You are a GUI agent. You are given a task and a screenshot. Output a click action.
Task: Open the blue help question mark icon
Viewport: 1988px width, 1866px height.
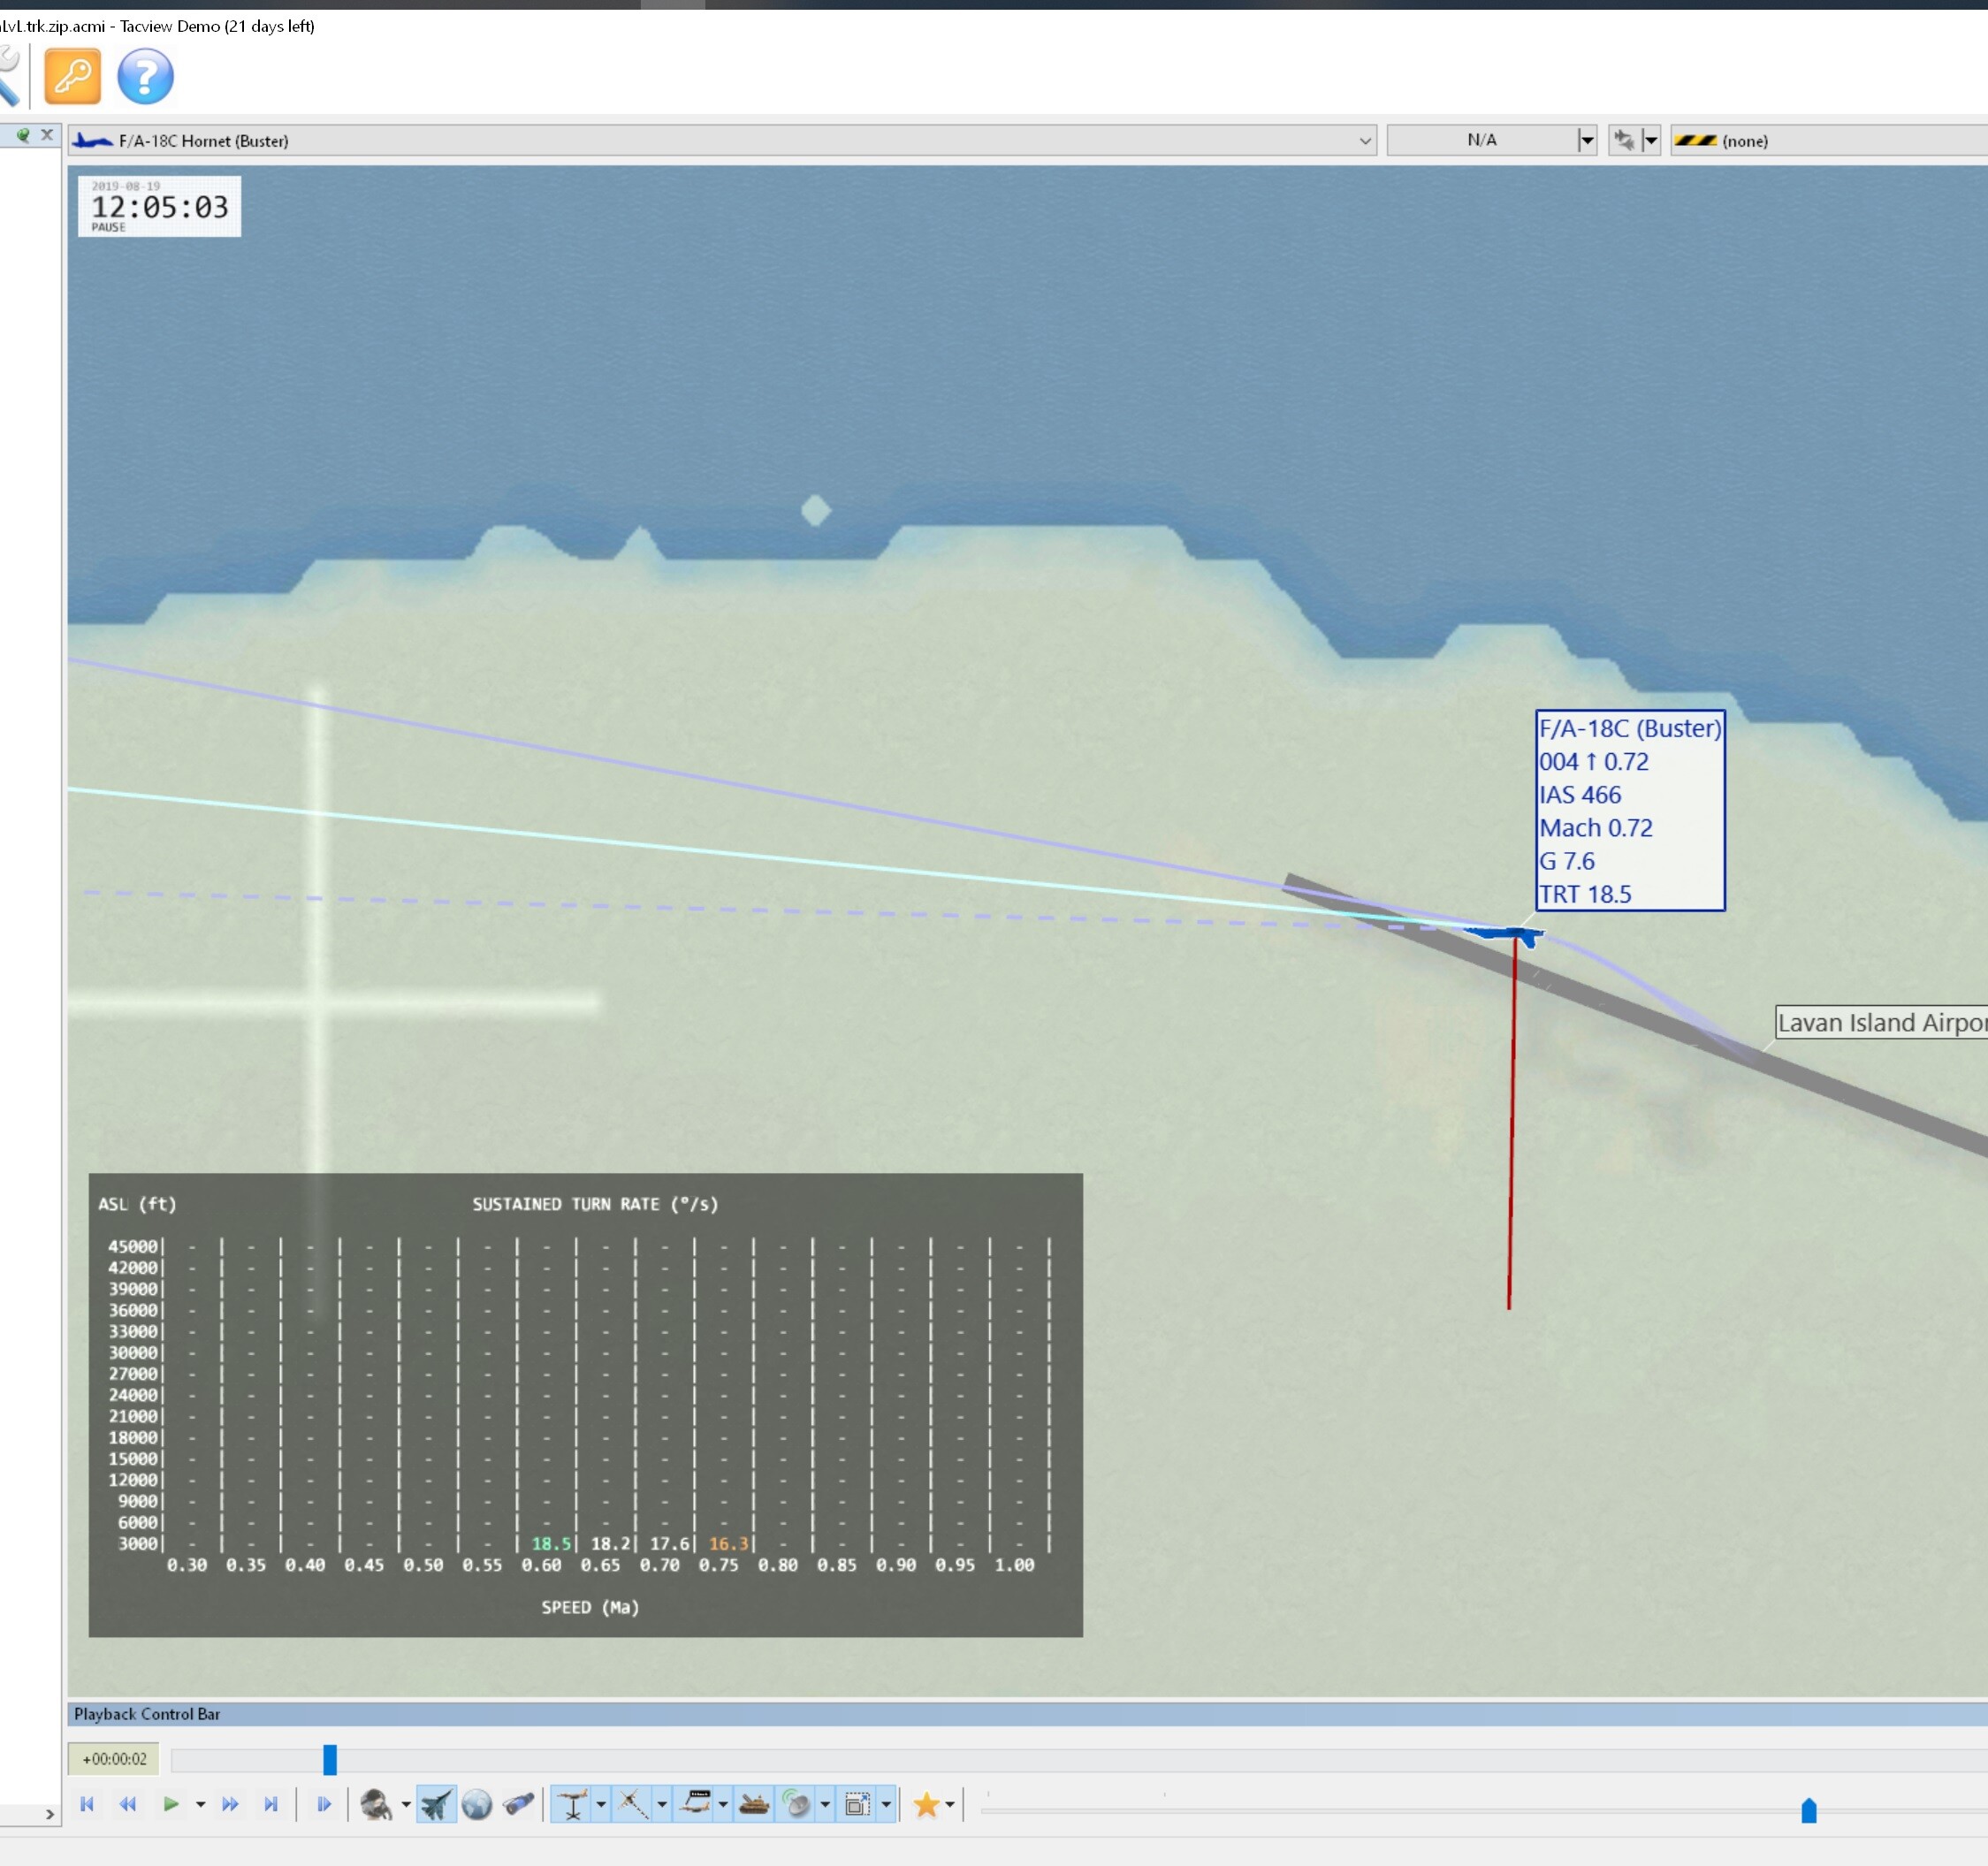pos(146,76)
